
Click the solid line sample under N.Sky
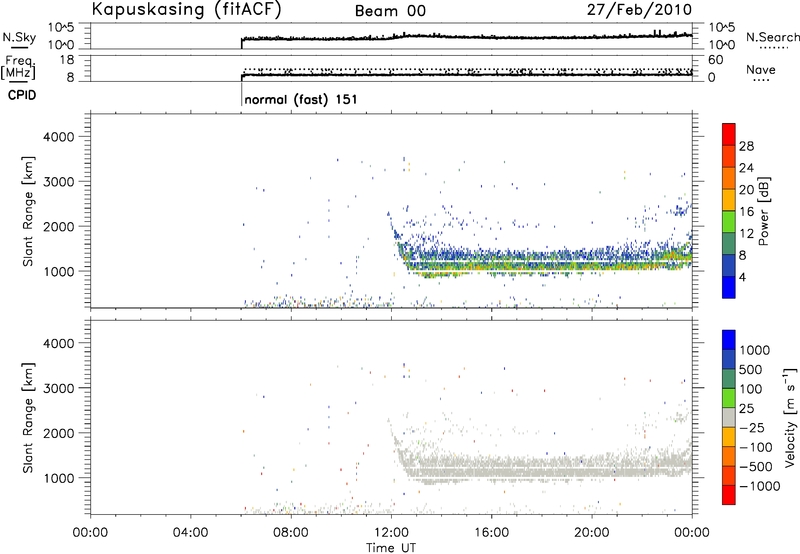click(19, 48)
